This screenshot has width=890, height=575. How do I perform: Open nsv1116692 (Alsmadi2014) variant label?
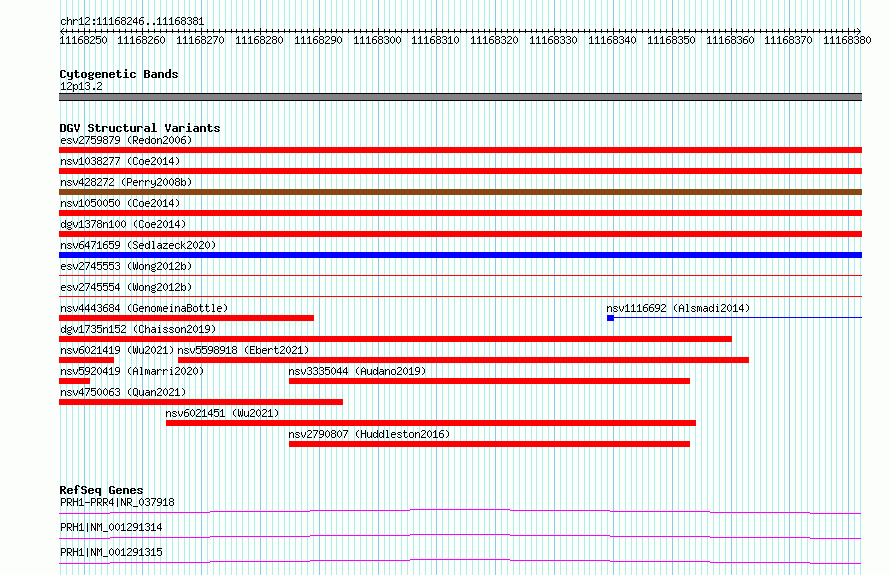point(678,308)
